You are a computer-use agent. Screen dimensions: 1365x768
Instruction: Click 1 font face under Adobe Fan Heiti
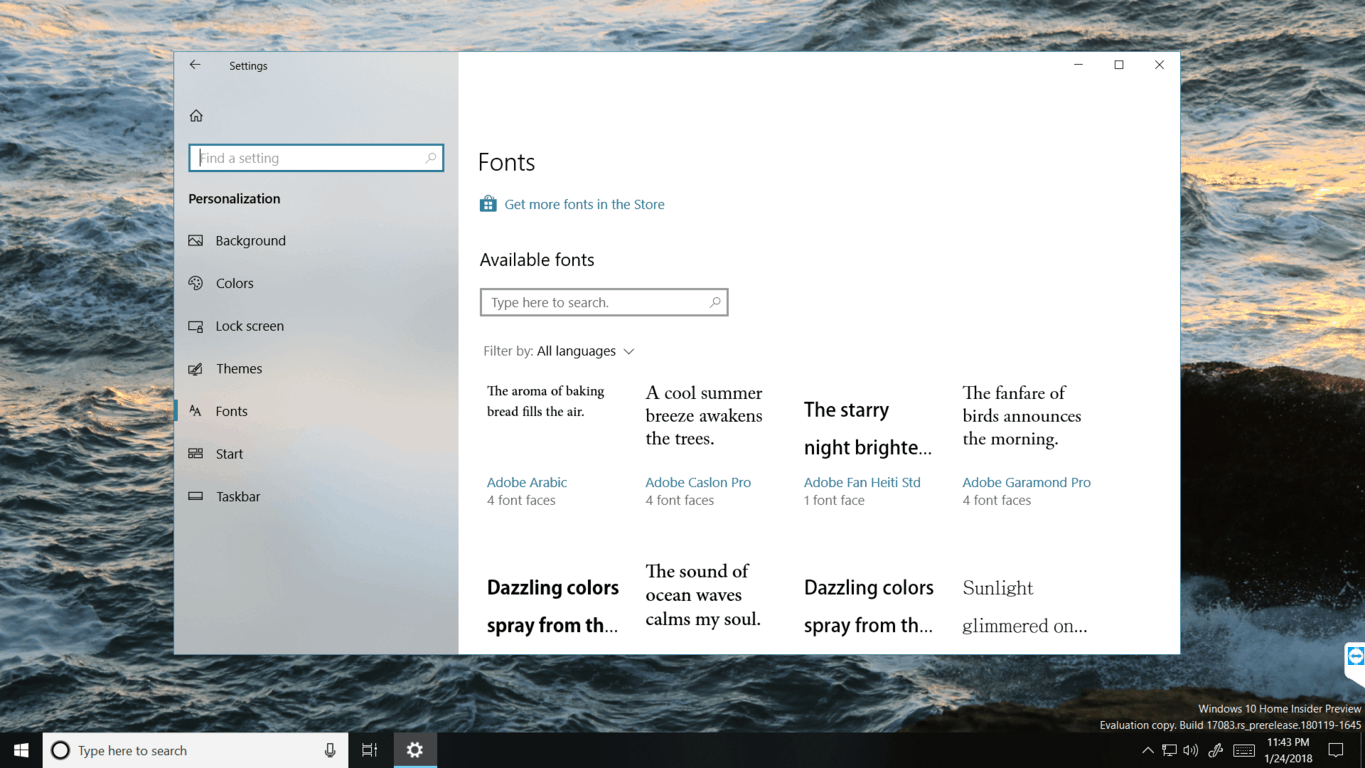(834, 500)
